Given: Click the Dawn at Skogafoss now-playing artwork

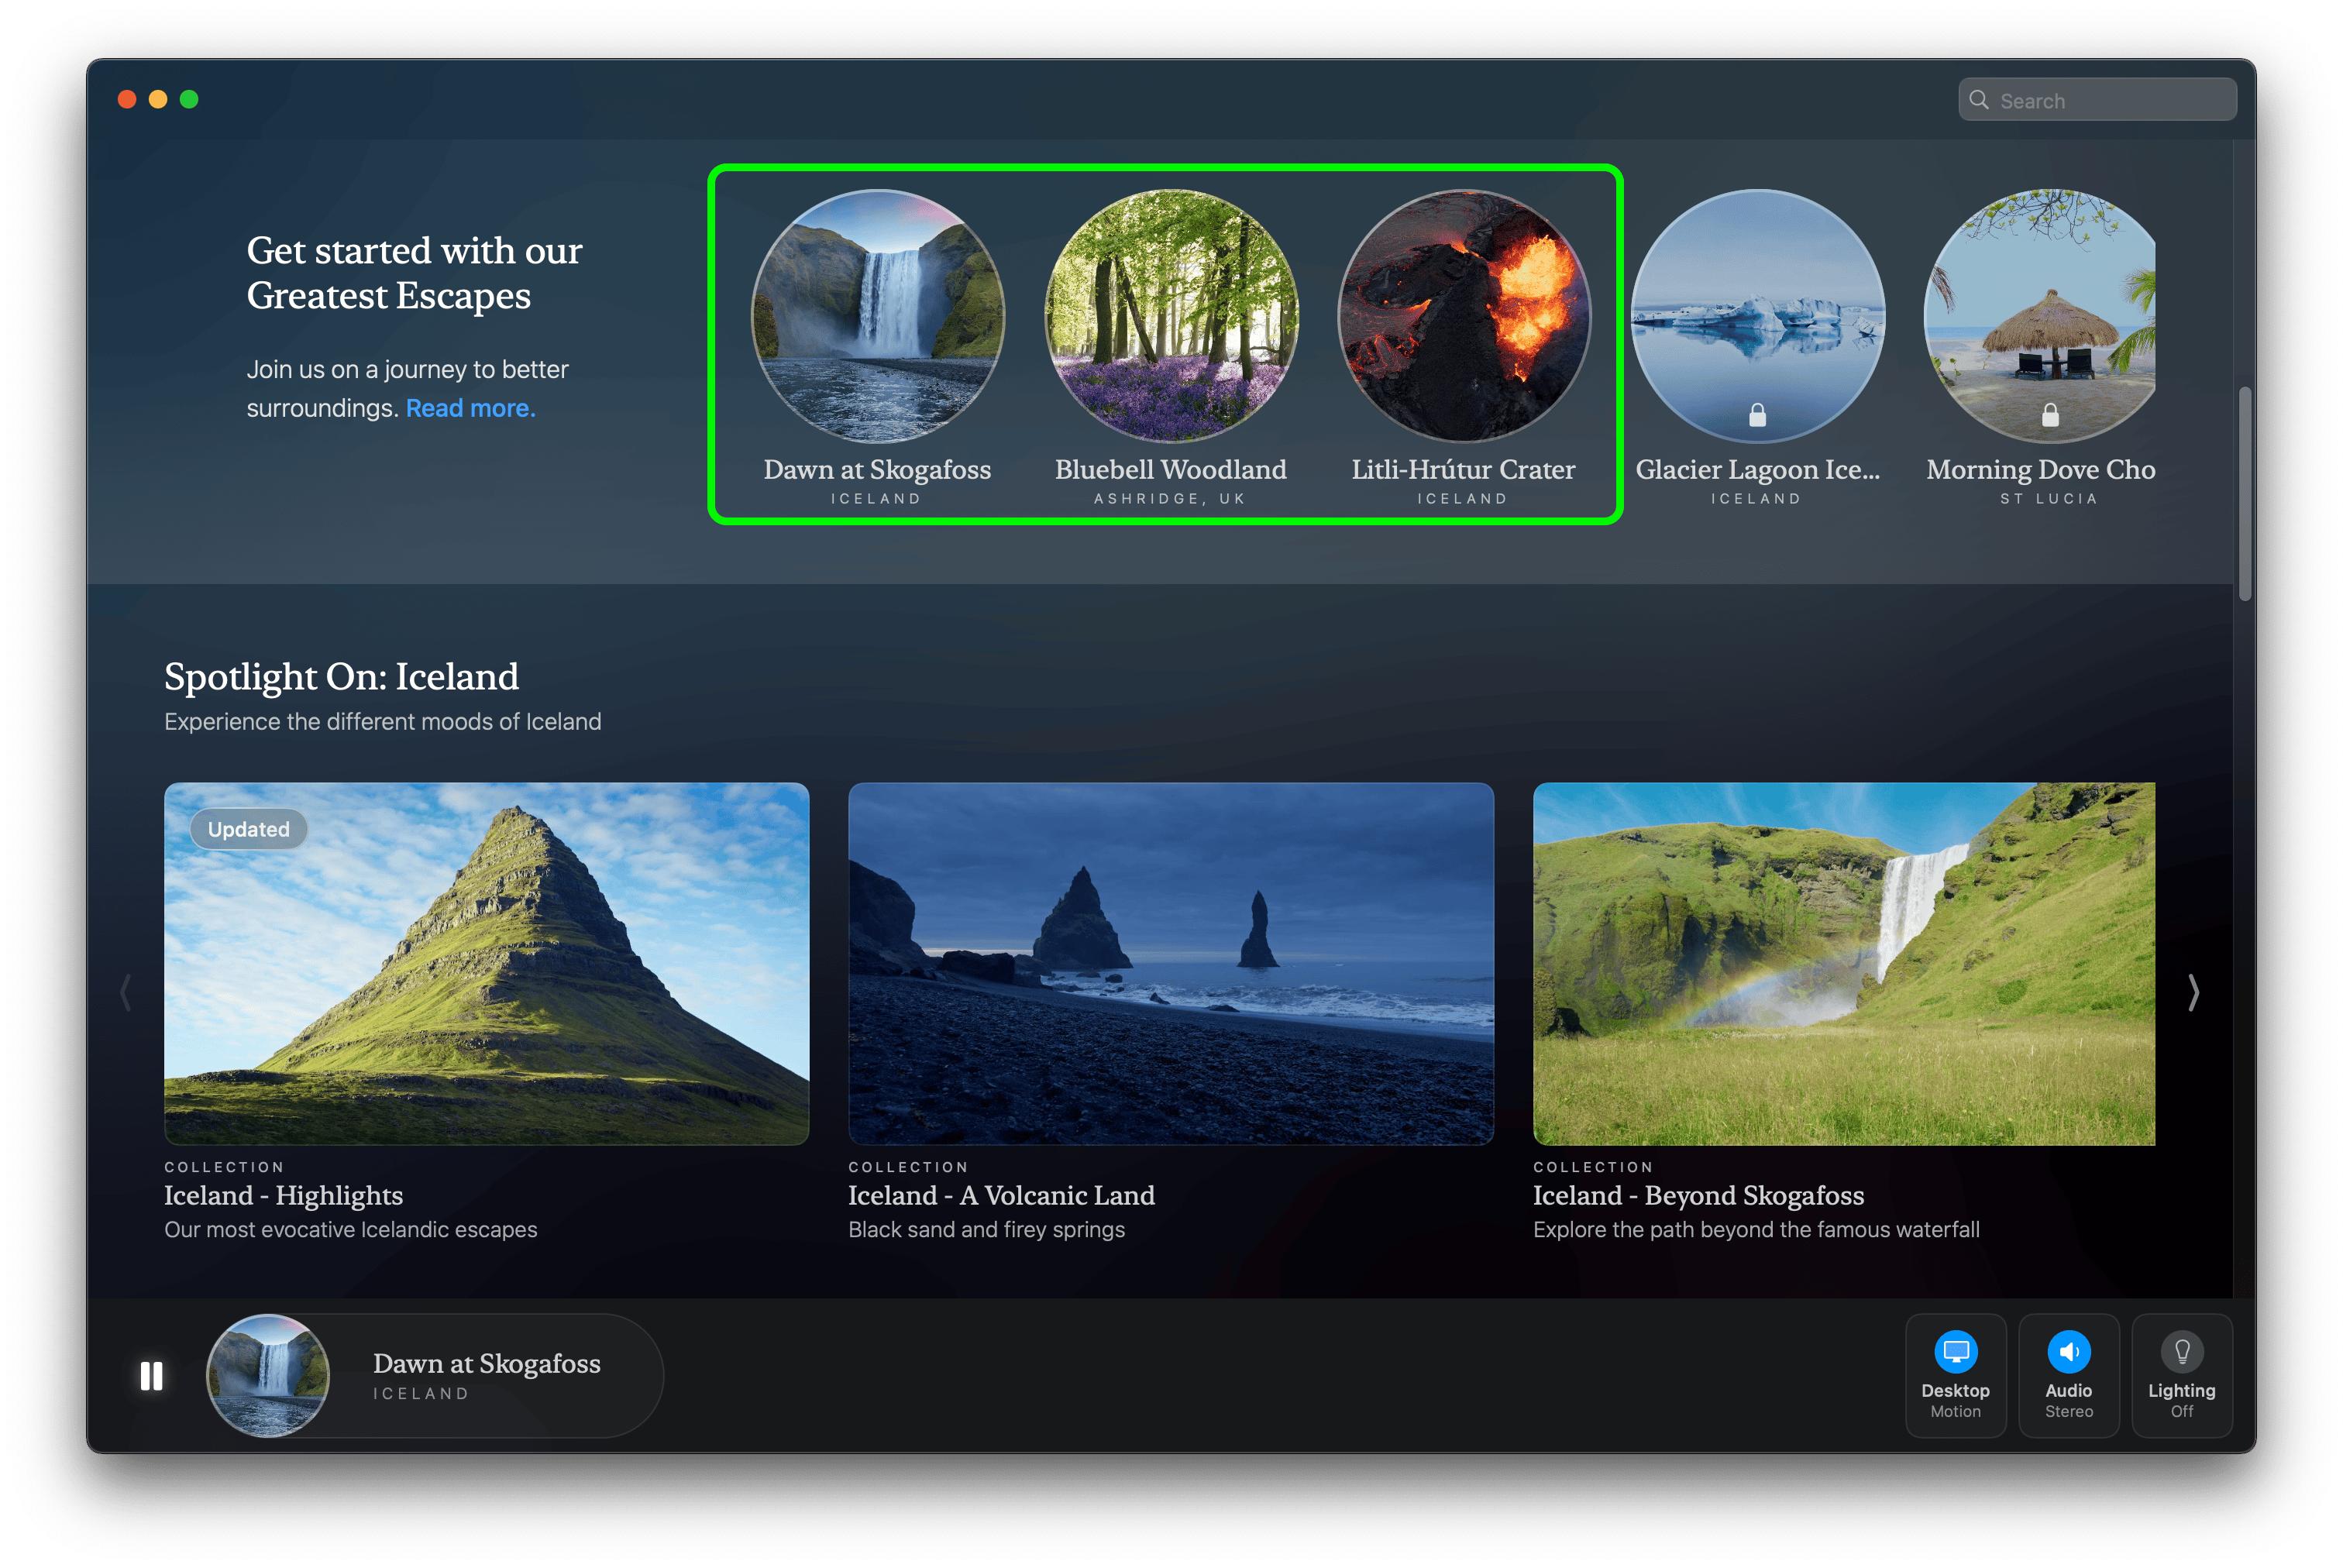Looking at the screenshot, I should tap(267, 1376).
